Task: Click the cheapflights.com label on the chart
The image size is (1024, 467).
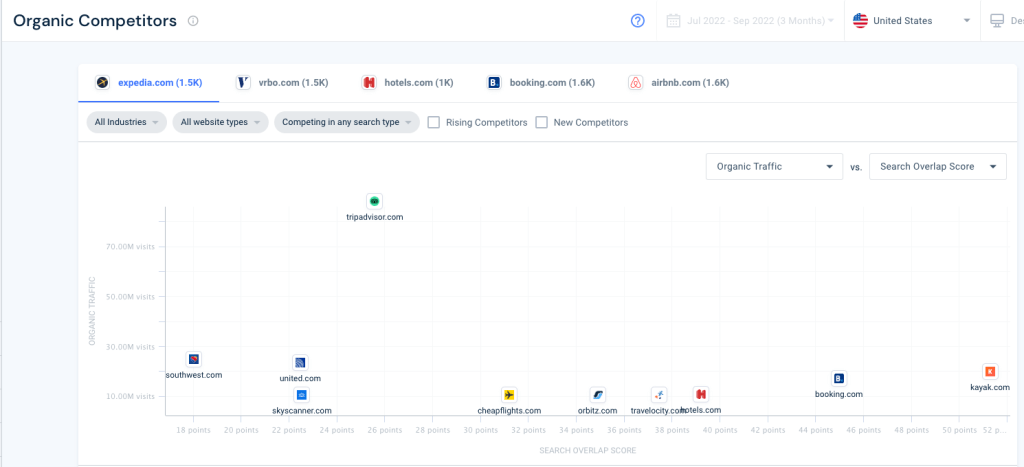Action: (509, 411)
